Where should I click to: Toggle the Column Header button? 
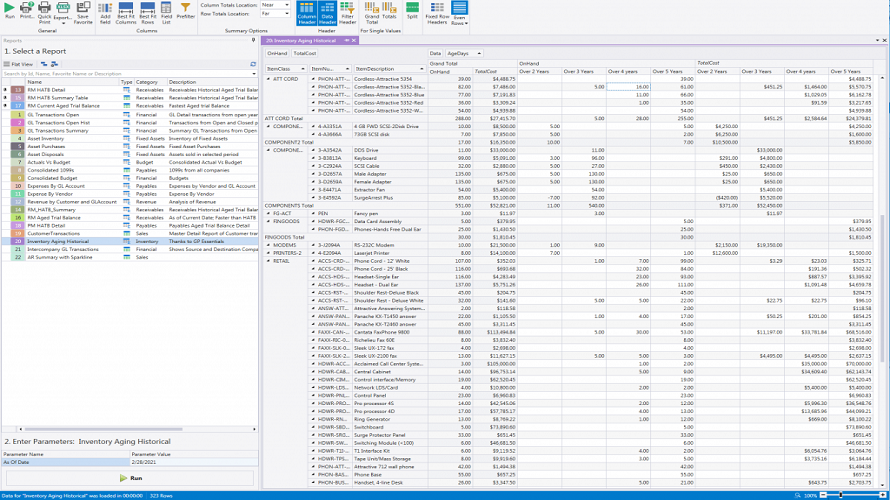point(307,13)
